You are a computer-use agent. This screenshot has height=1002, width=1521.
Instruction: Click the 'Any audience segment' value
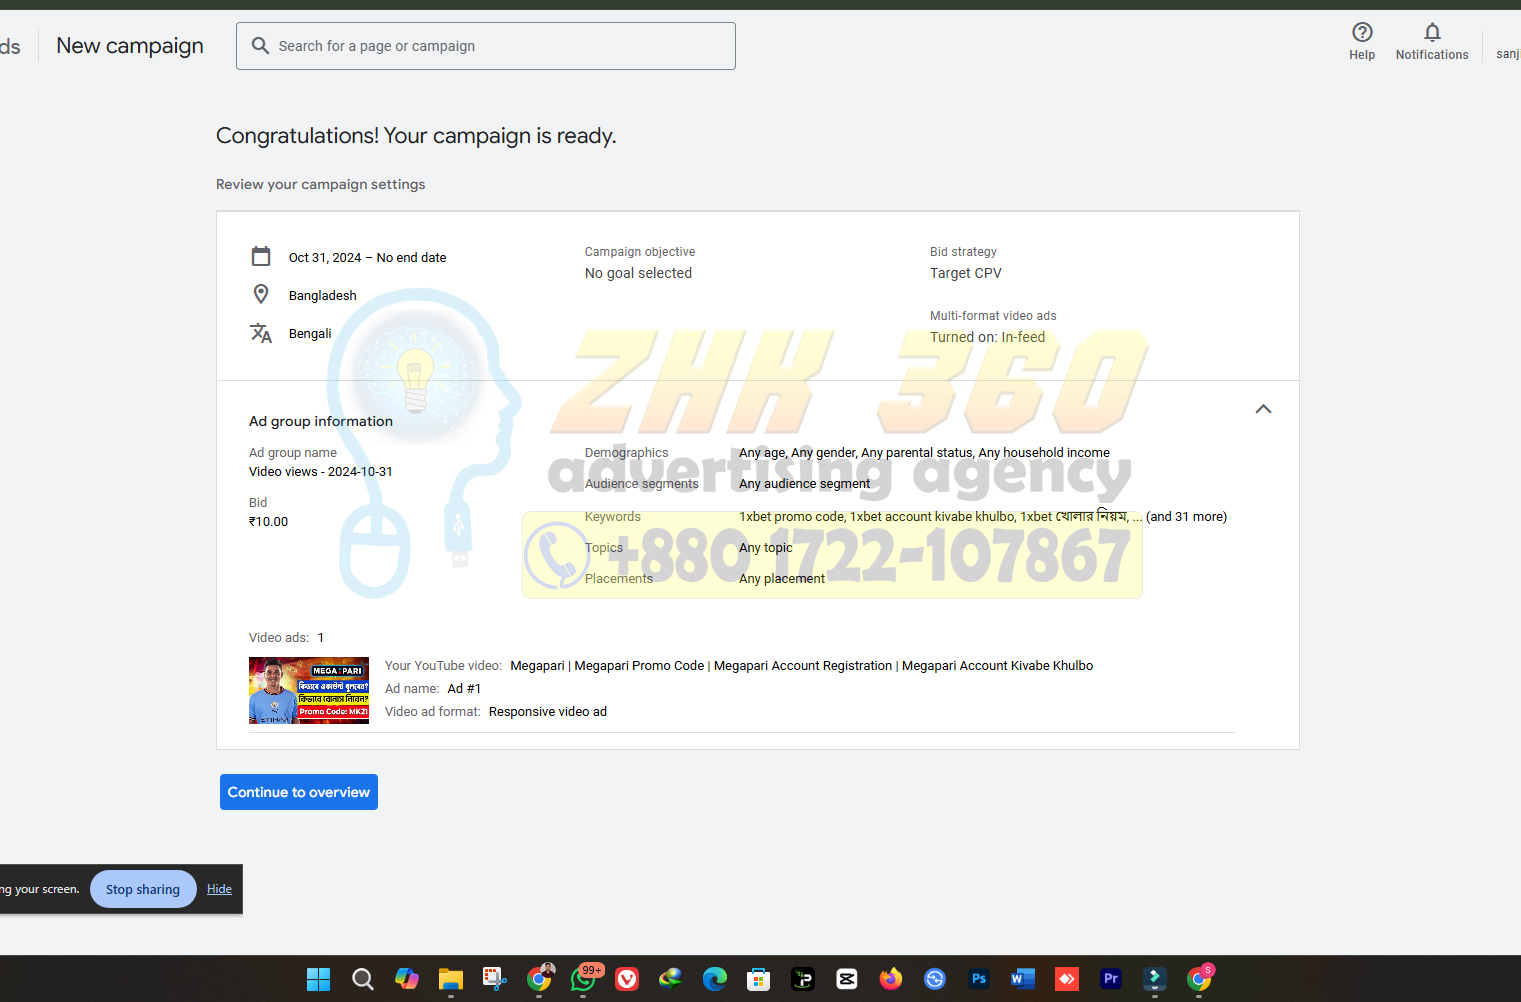point(805,484)
